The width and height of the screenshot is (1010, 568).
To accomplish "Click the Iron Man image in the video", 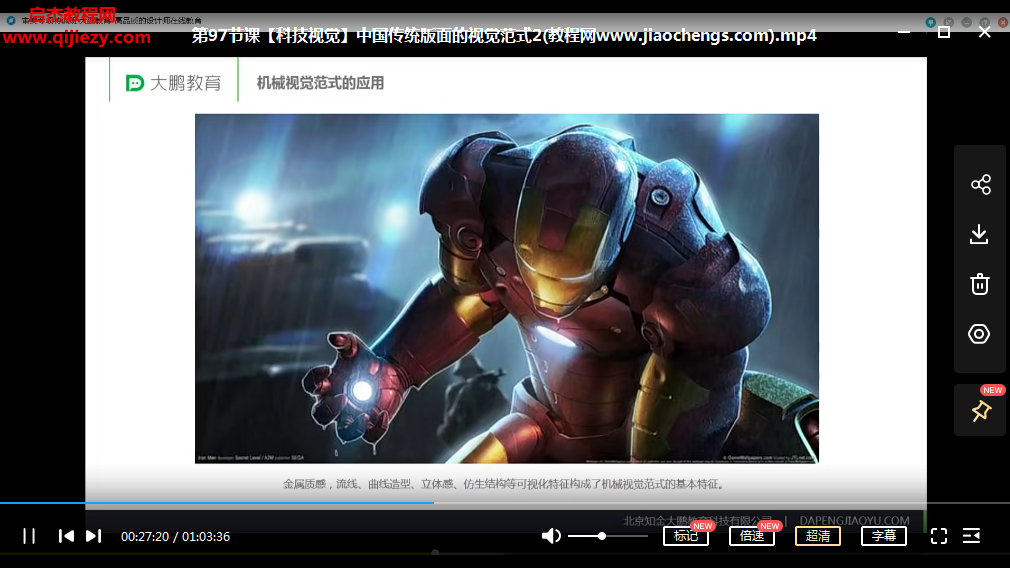I will (507, 289).
